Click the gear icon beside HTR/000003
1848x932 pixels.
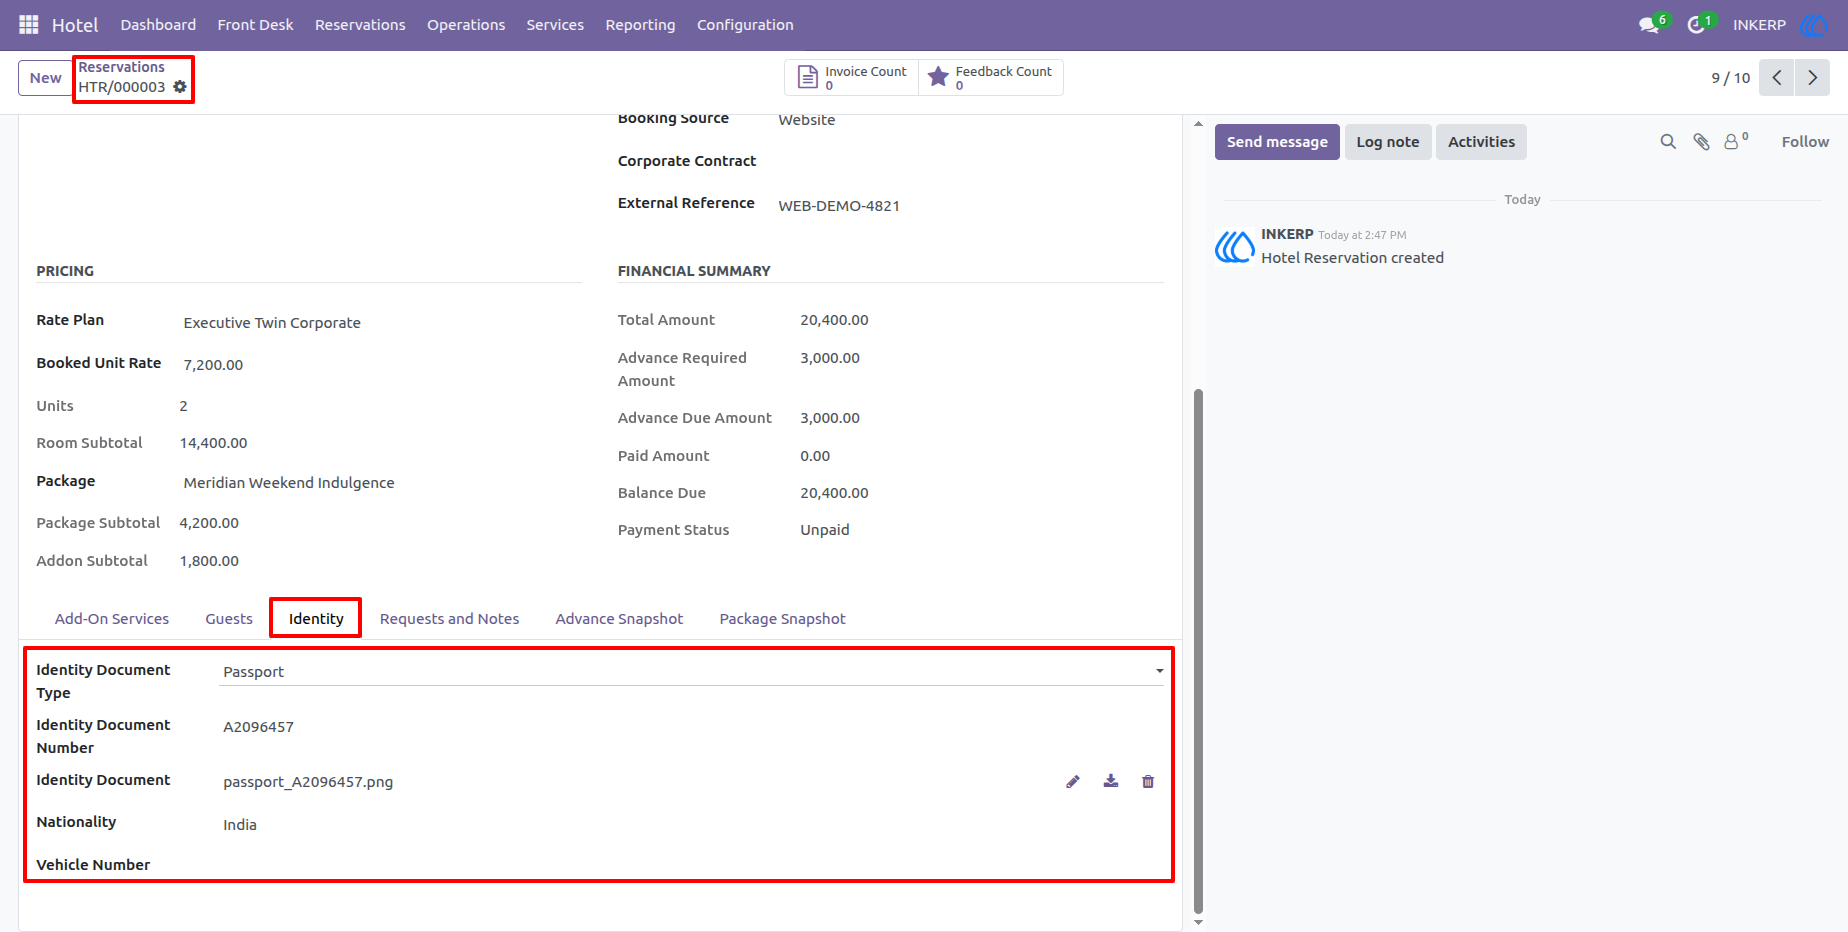180,87
